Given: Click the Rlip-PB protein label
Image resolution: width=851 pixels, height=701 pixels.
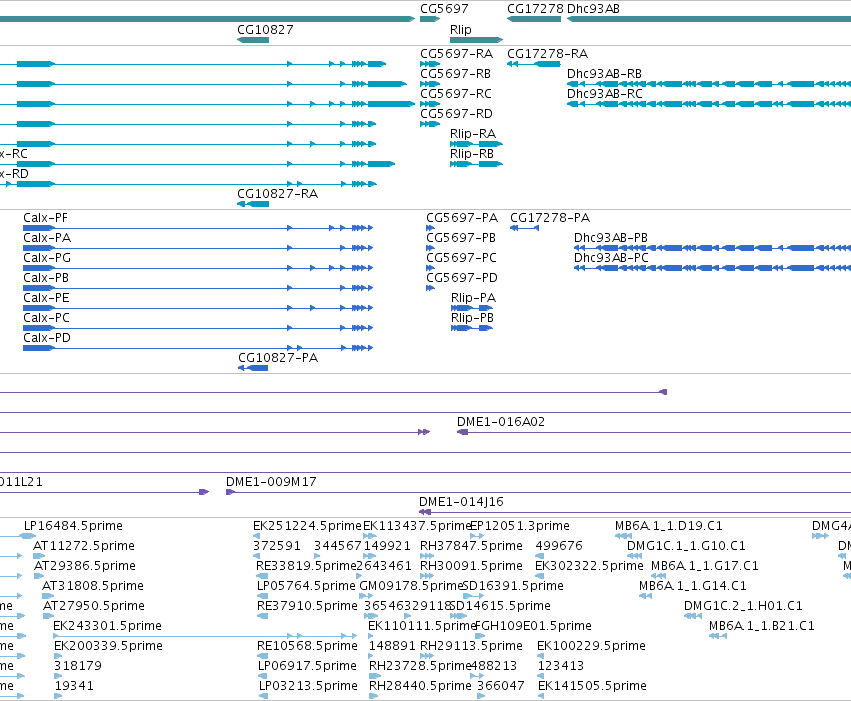Looking at the screenshot, I should [473, 318].
